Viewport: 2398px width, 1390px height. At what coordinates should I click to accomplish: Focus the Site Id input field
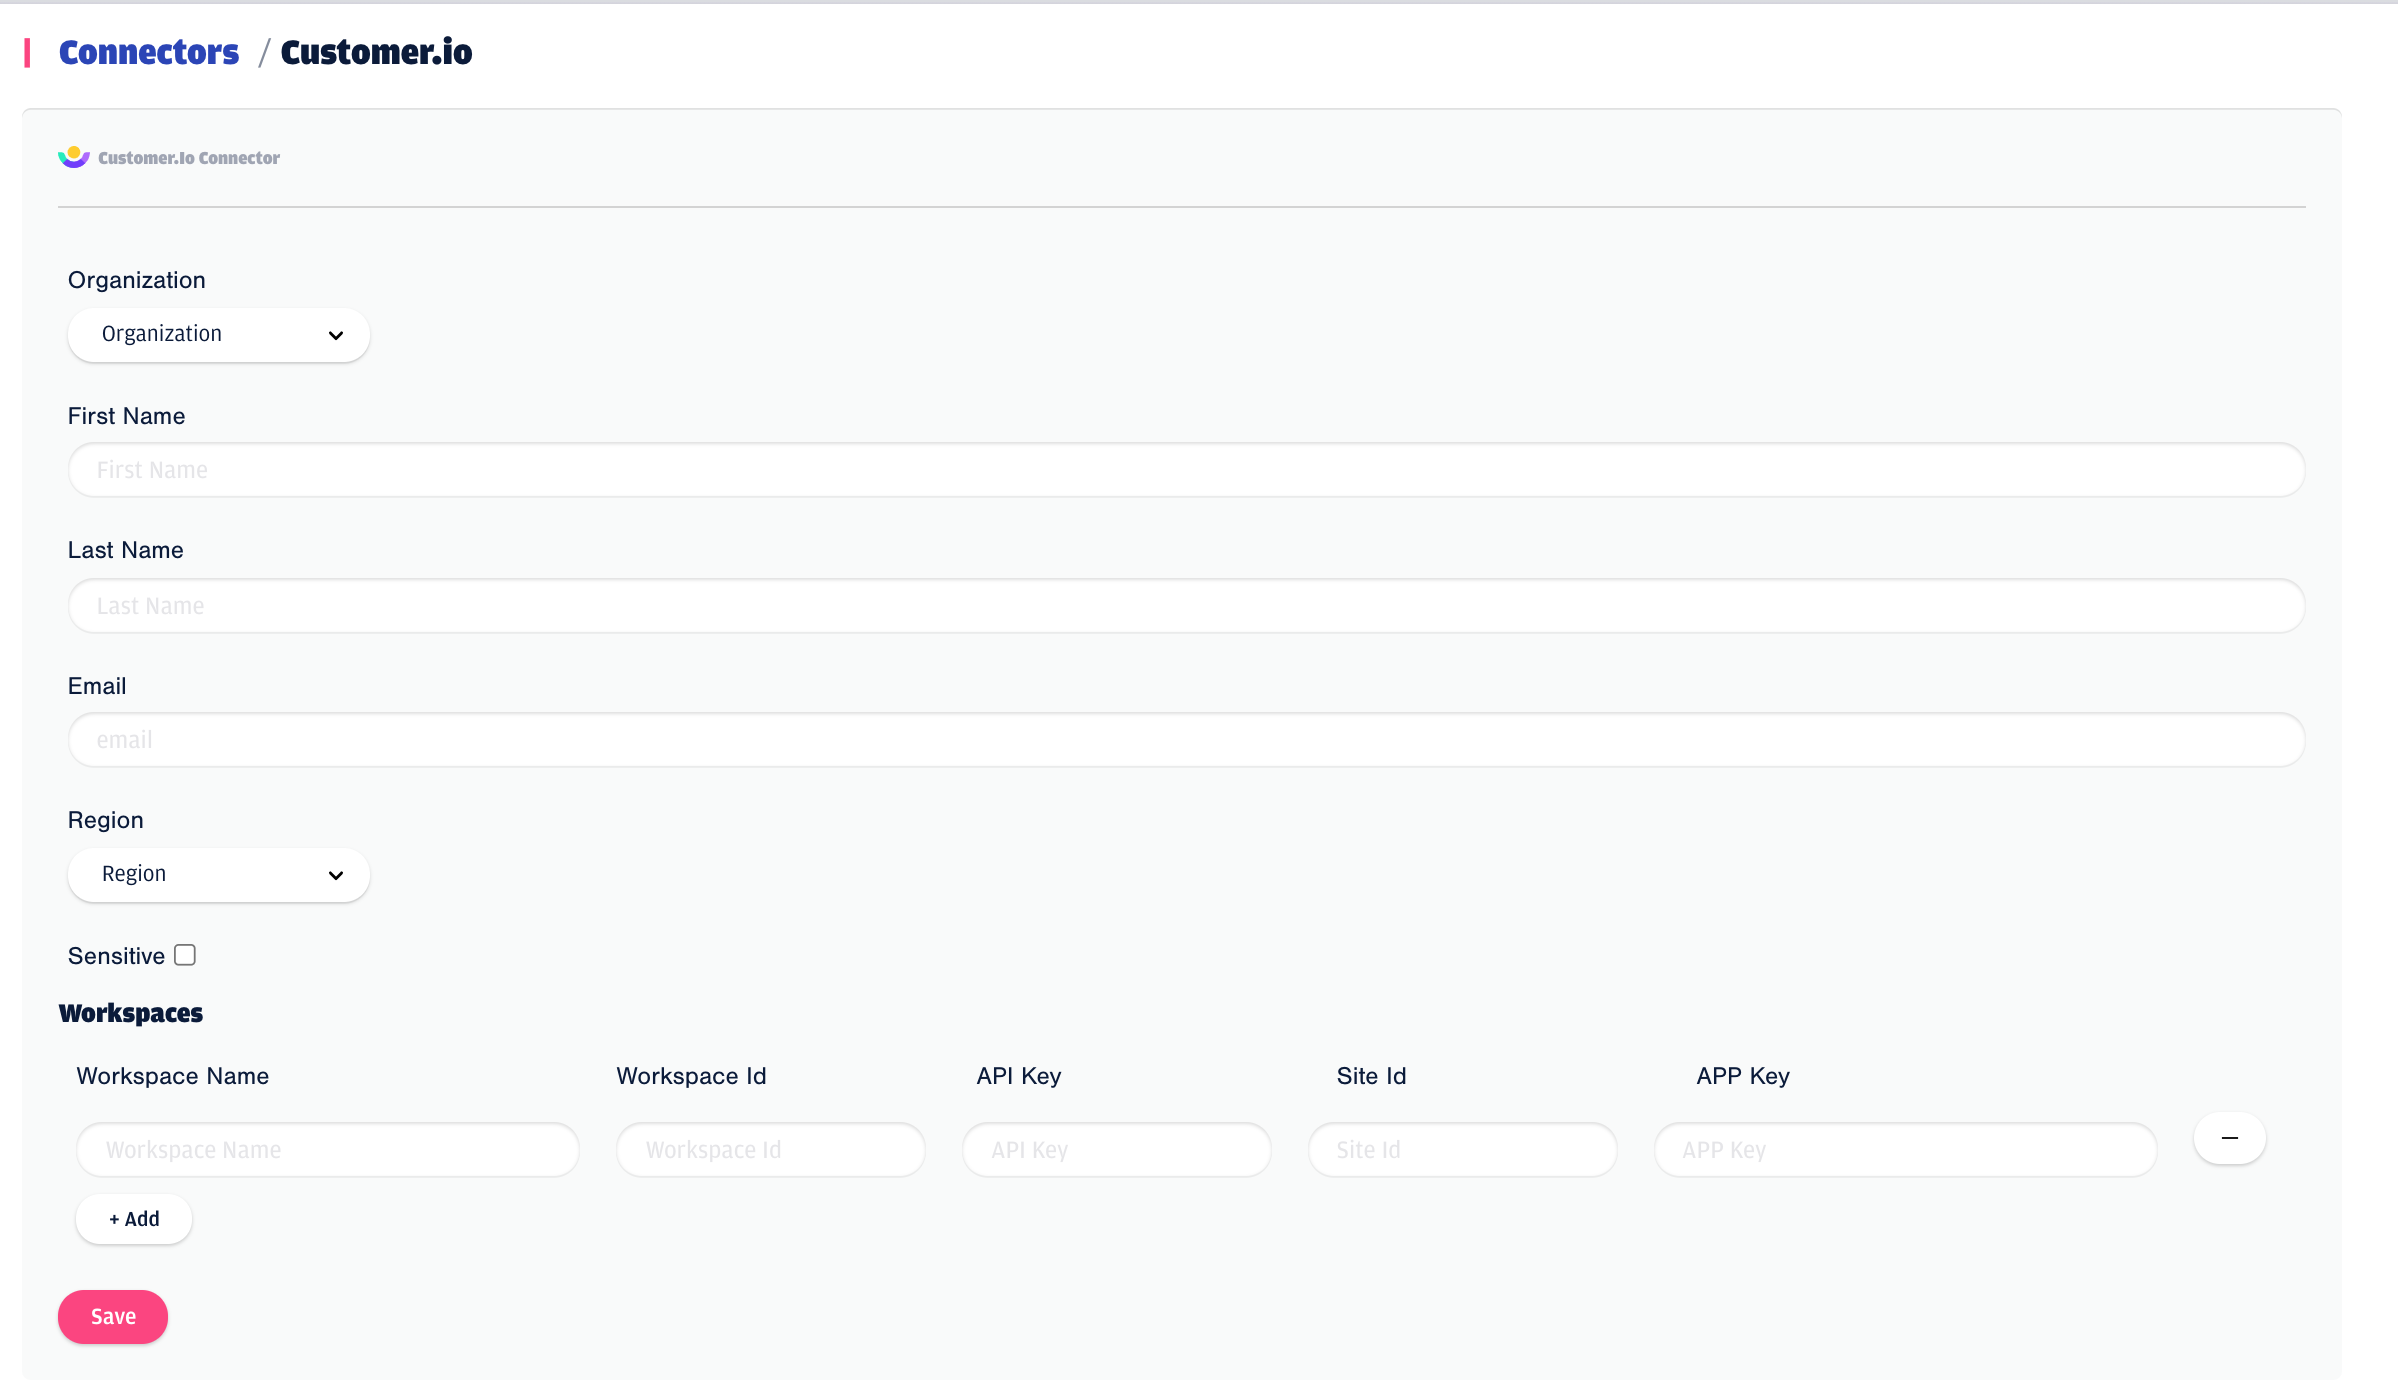click(x=1463, y=1150)
